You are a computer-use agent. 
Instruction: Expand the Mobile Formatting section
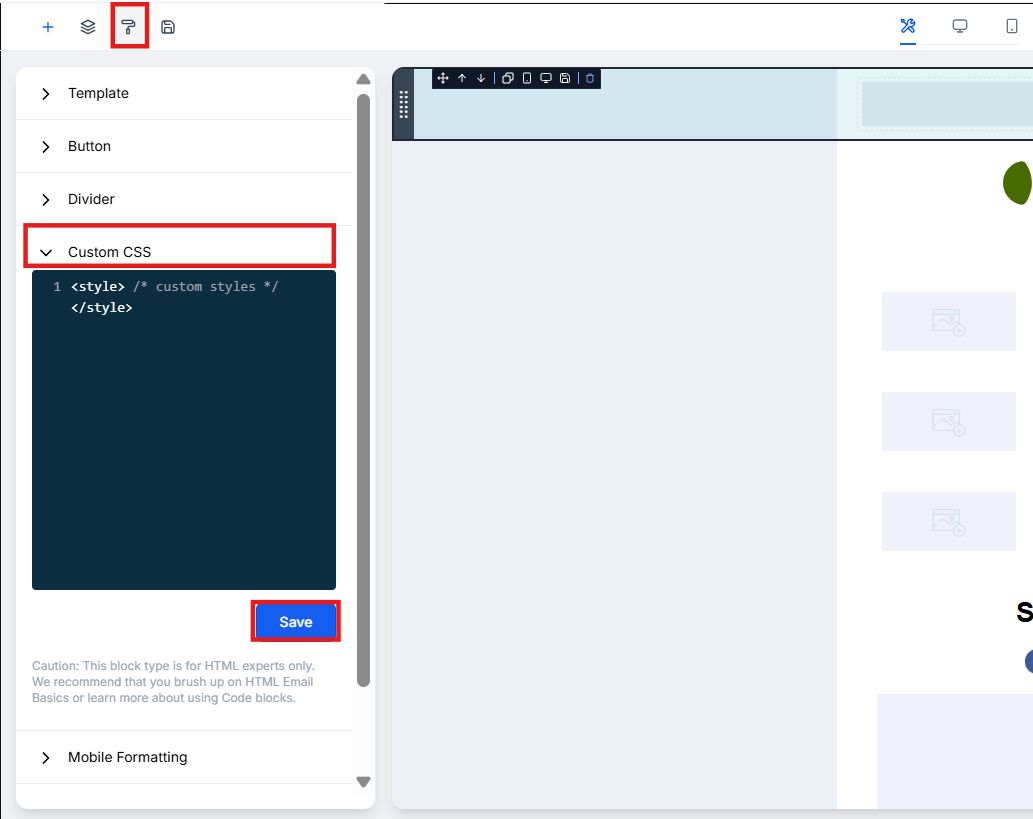[x=184, y=757]
